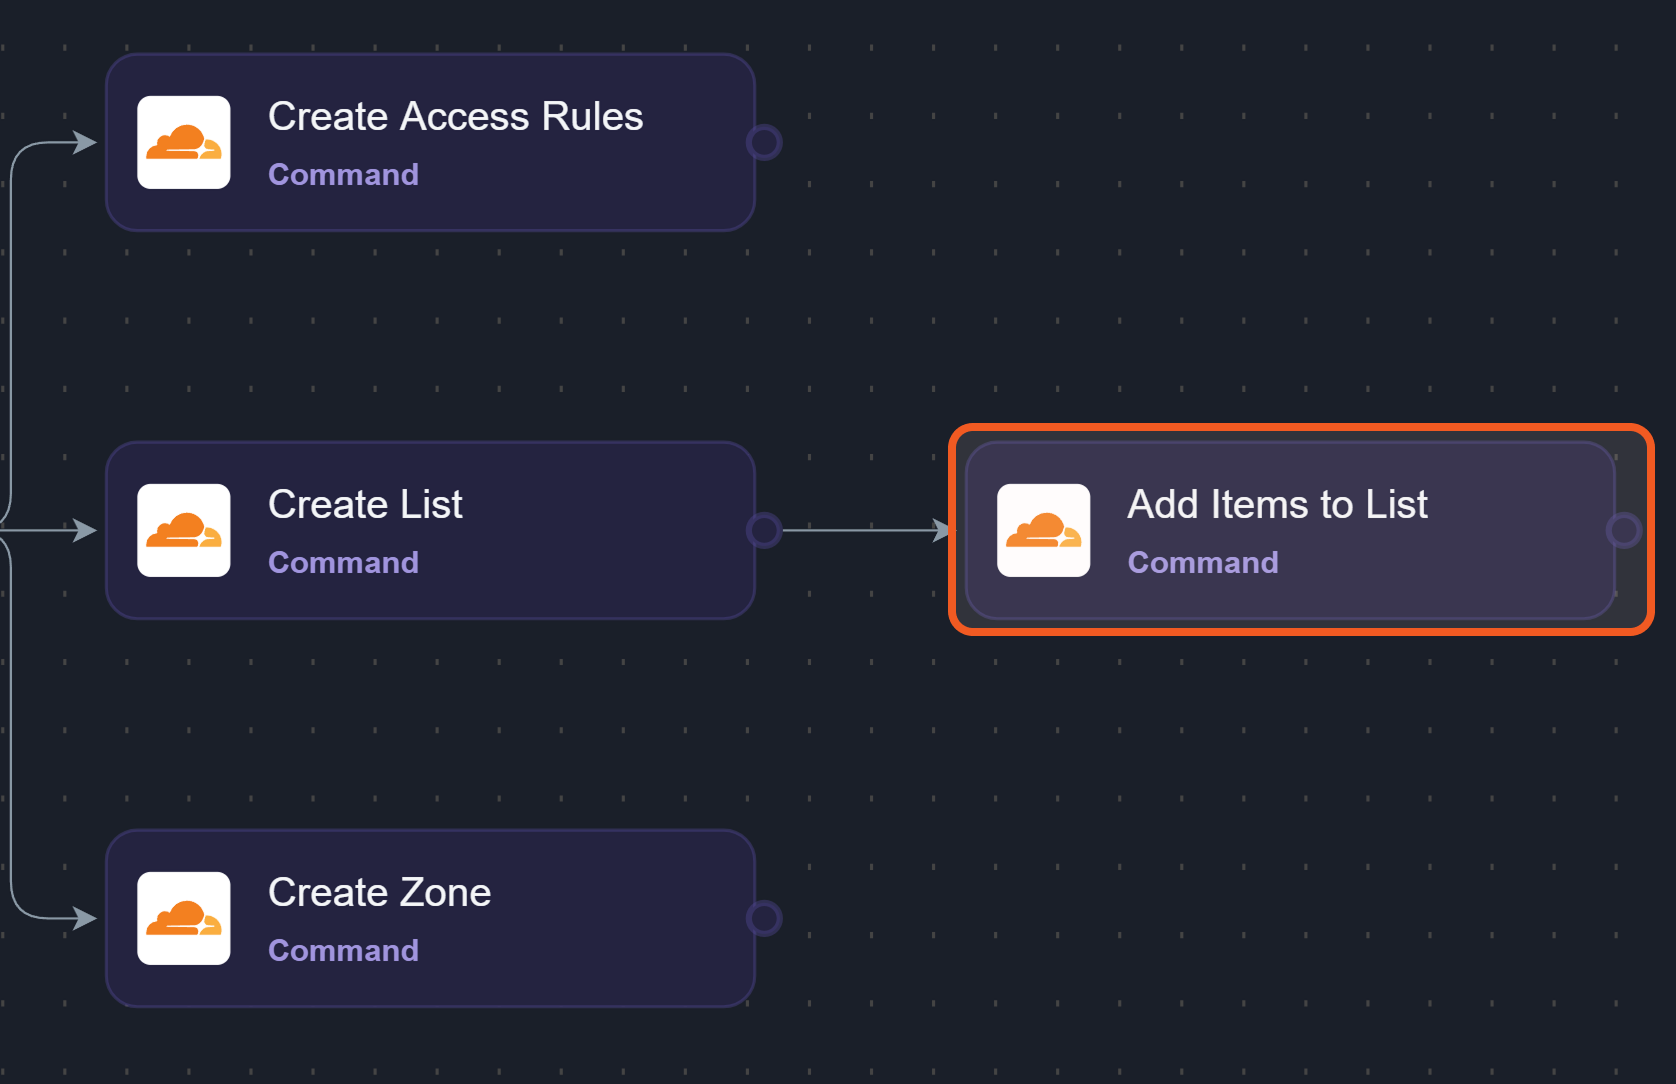Click the Command label under Create Access Rules
1676x1084 pixels.
pyautogui.click(x=343, y=174)
